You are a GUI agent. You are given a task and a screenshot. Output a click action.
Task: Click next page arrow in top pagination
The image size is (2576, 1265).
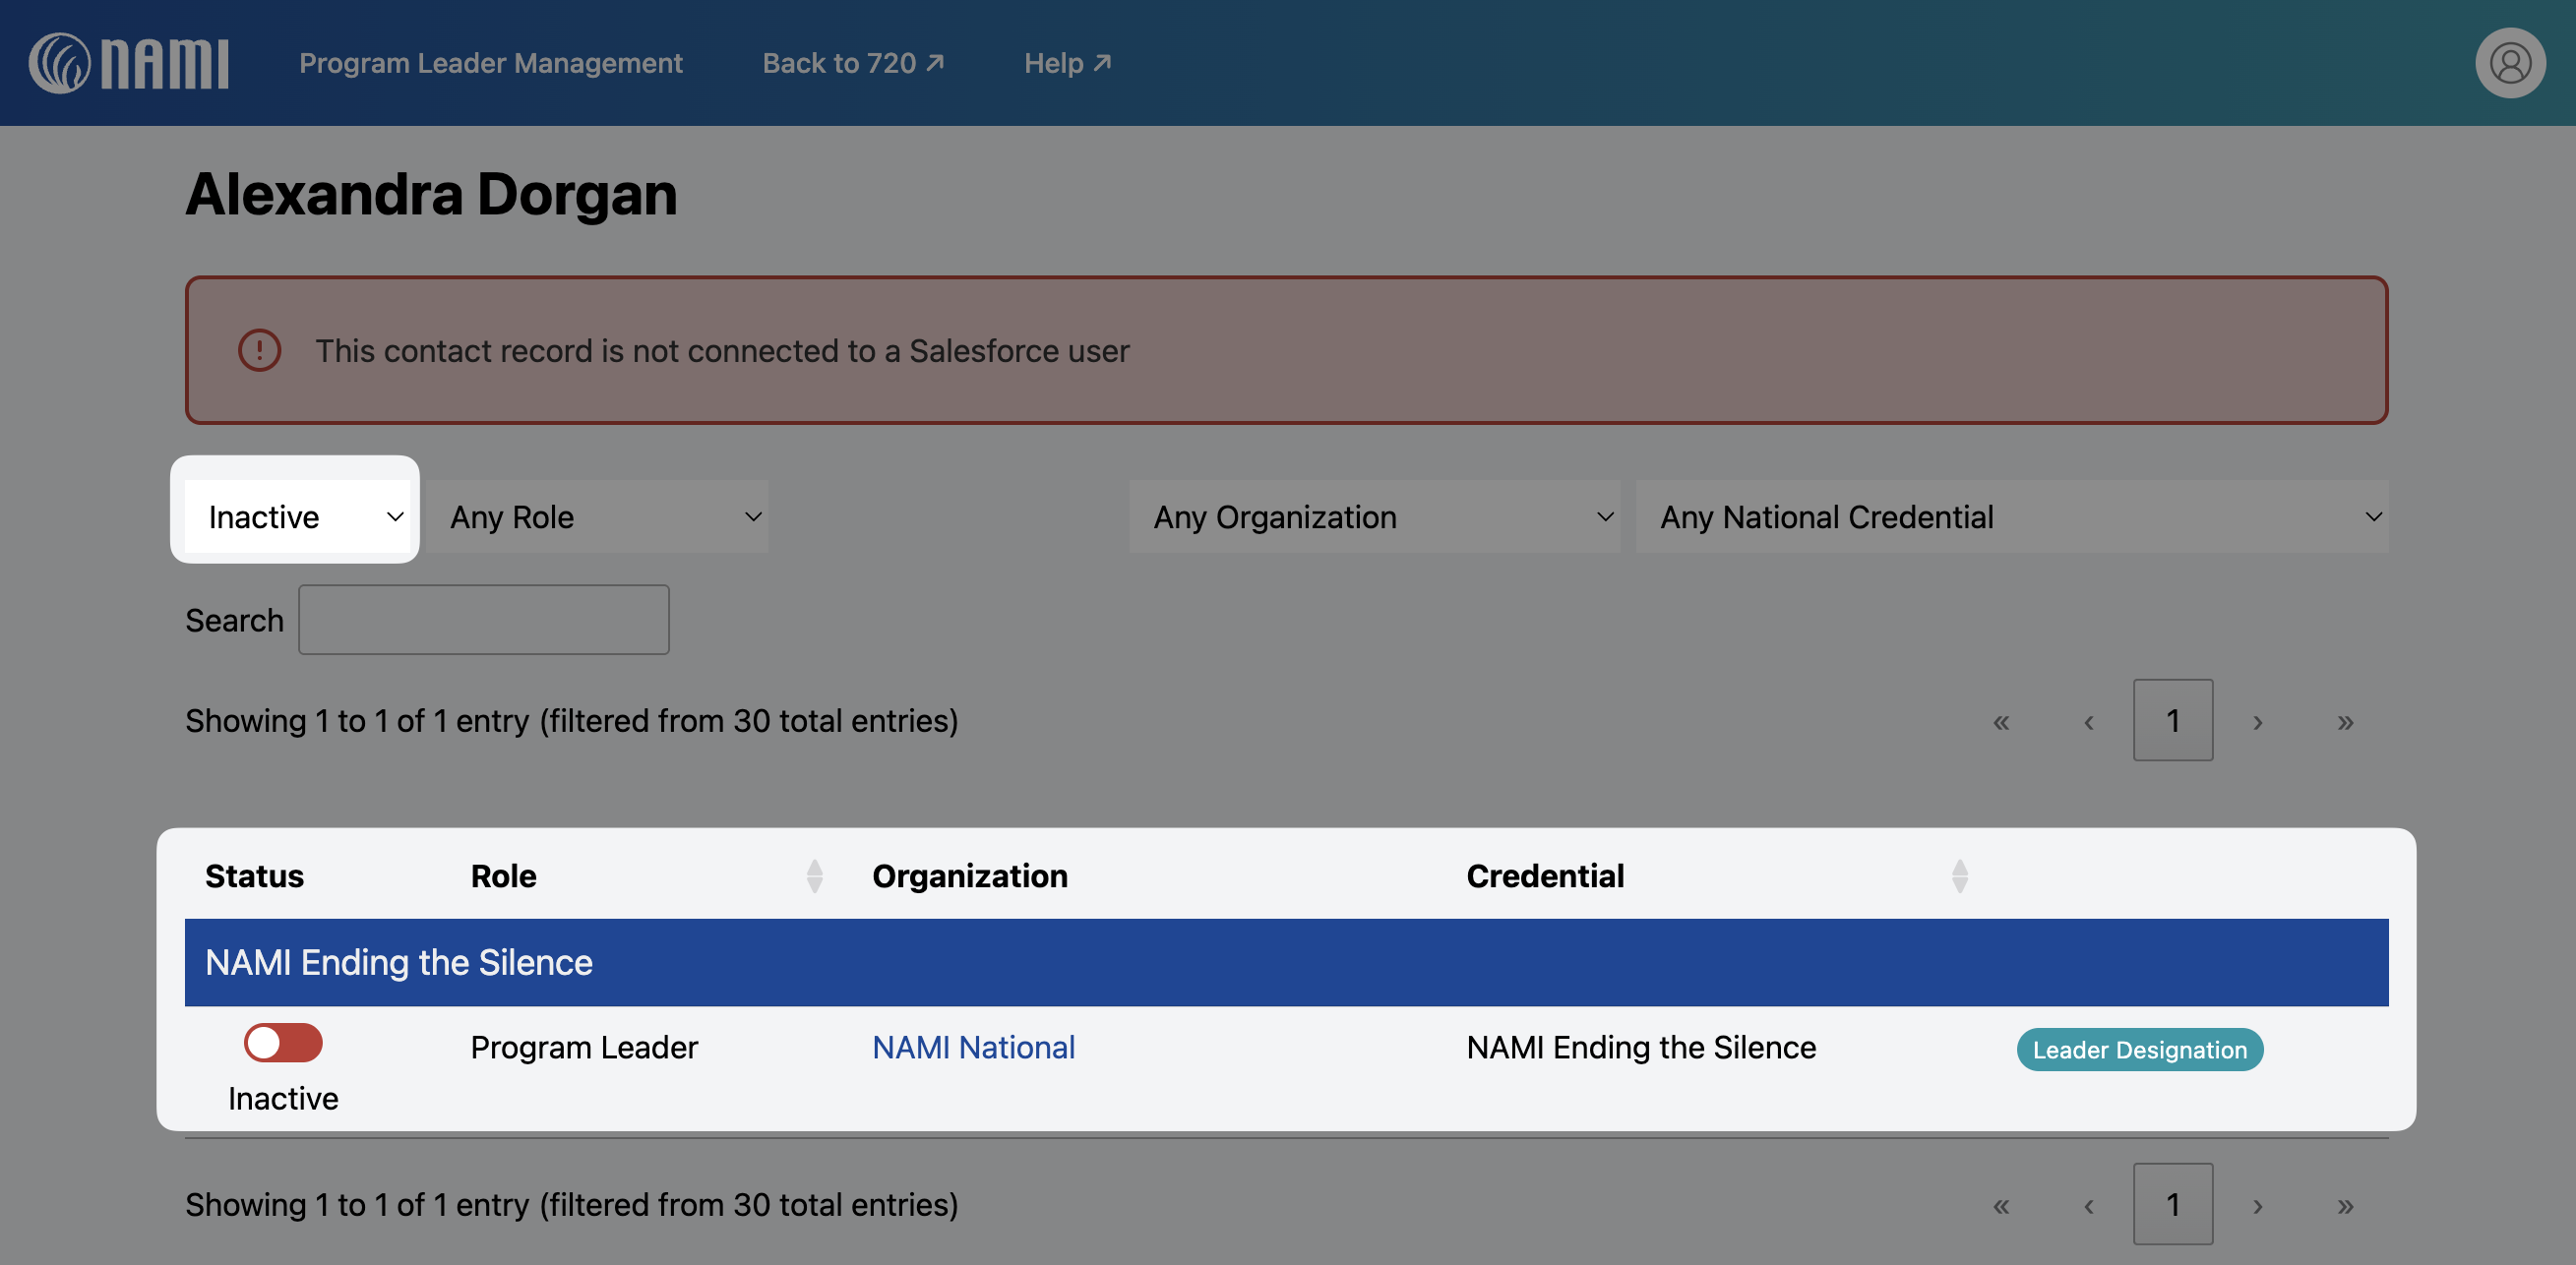(2257, 721)
